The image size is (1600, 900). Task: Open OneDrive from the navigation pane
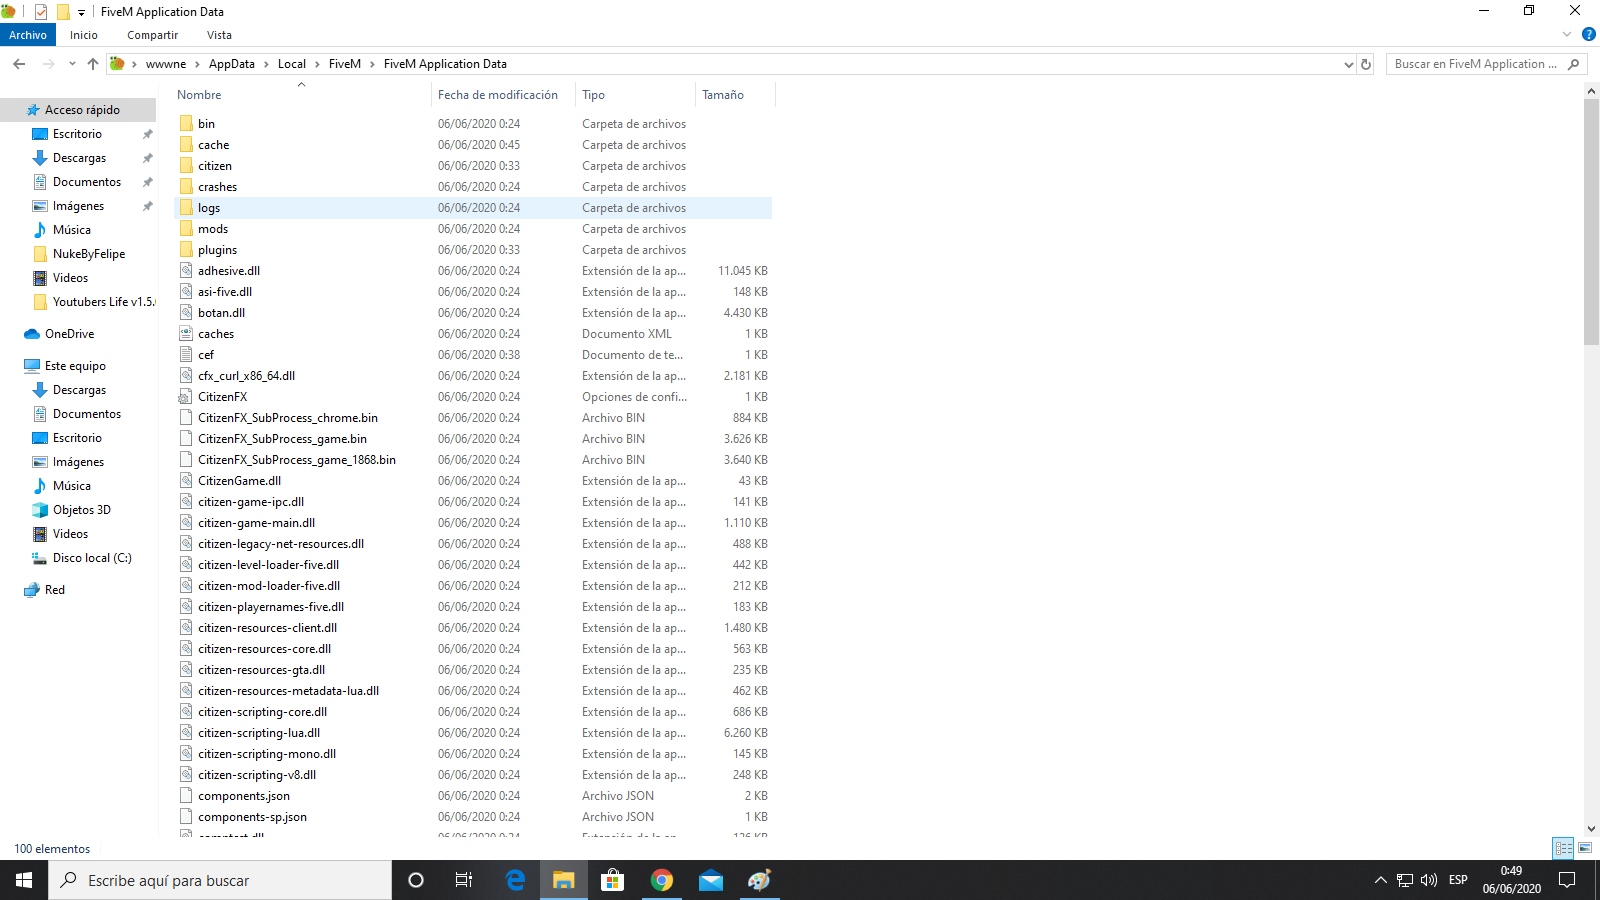(x=68, y=333)
